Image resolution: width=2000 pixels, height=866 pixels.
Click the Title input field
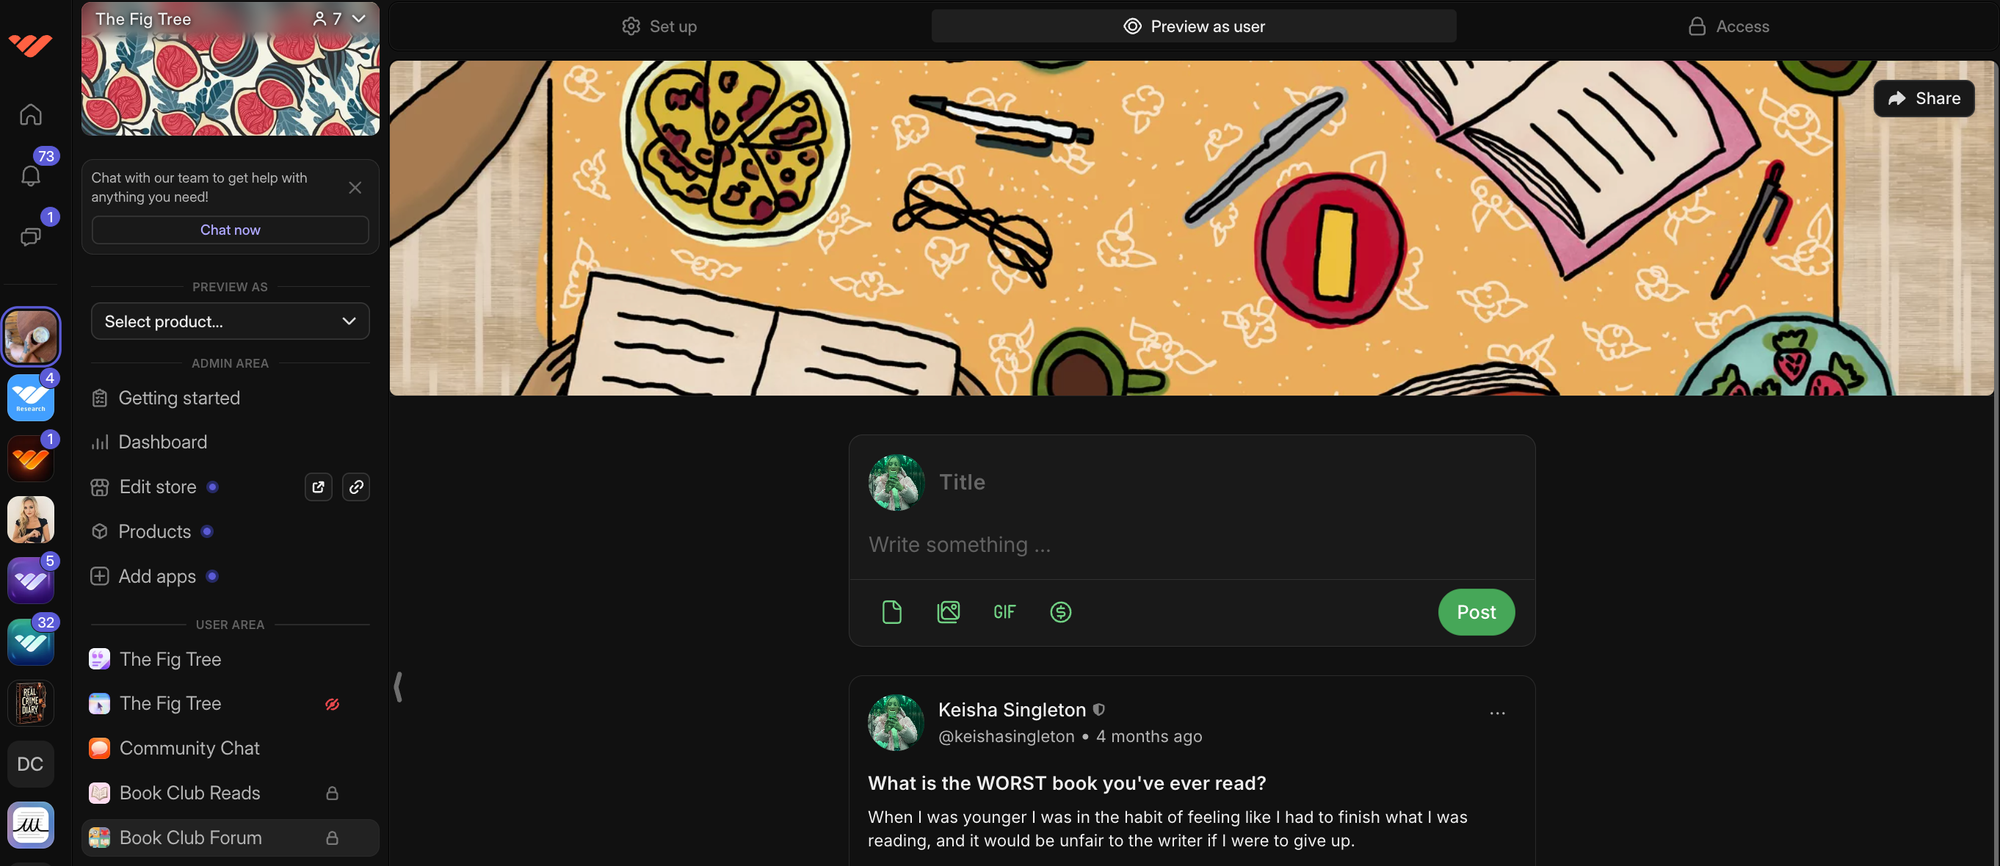pos(1225,482)
